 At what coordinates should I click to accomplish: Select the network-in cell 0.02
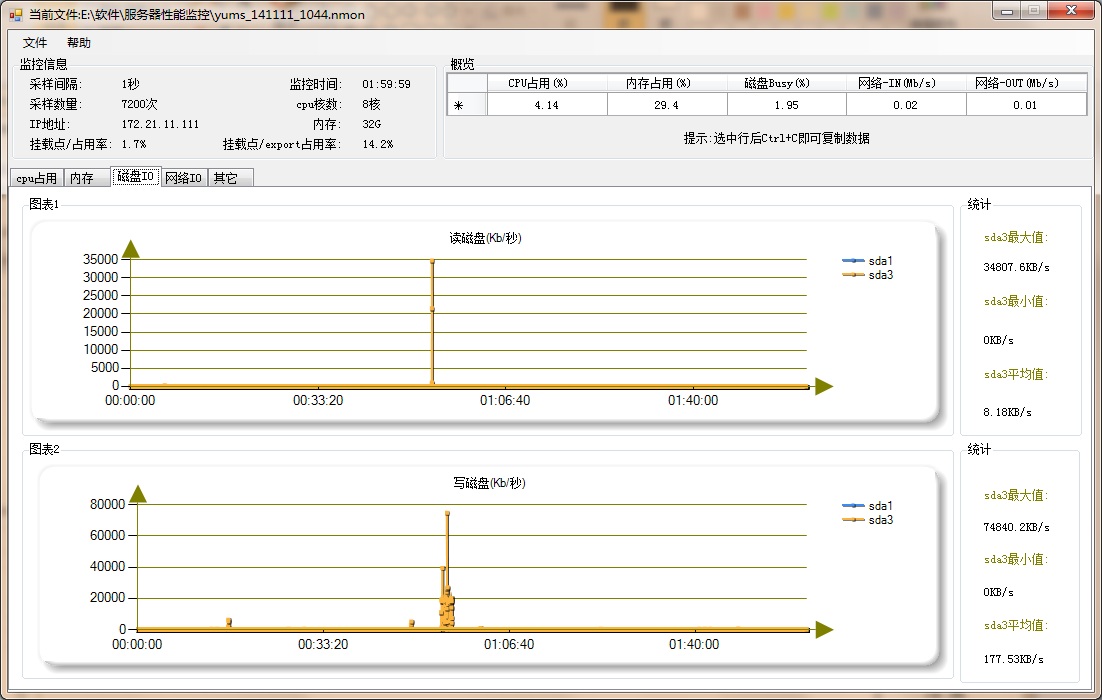pyautogui.click(x=906, y=105)
